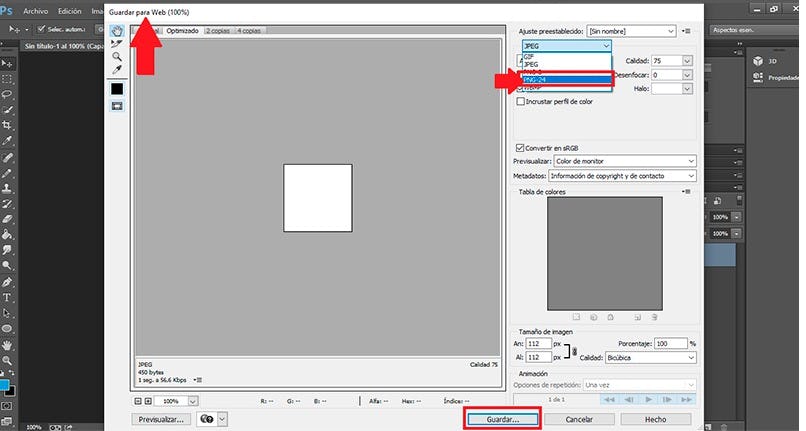Open the color table panel menu icon
This screenshot has height=431, width=806.
click(686, 190)
